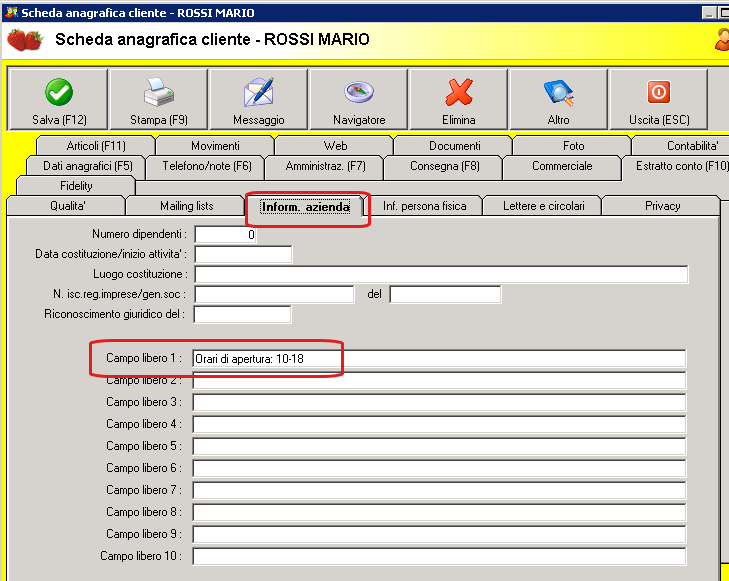Focus the Data costituzione/inizio attivita' field
729x581 pixels.
243,254
